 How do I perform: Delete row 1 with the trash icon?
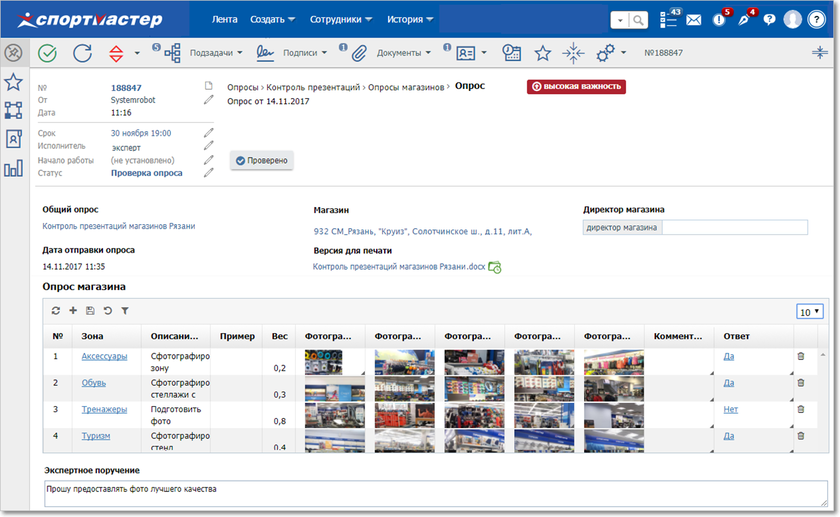click(x=799, y=356)
